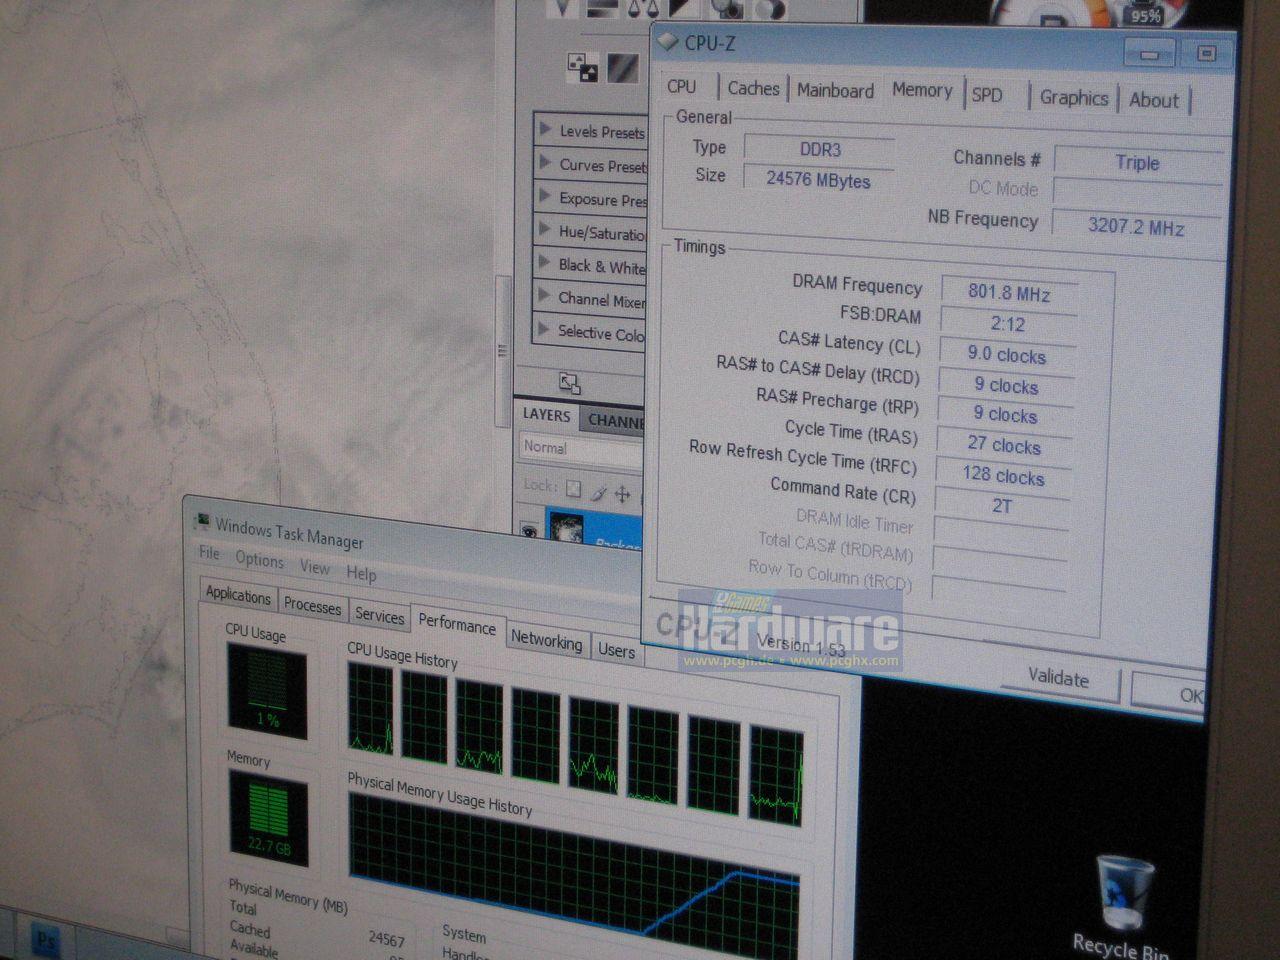Click the tRAS 27 clocks value
This screenshot has width=1280, height=960.
(x=1004, y=445)
